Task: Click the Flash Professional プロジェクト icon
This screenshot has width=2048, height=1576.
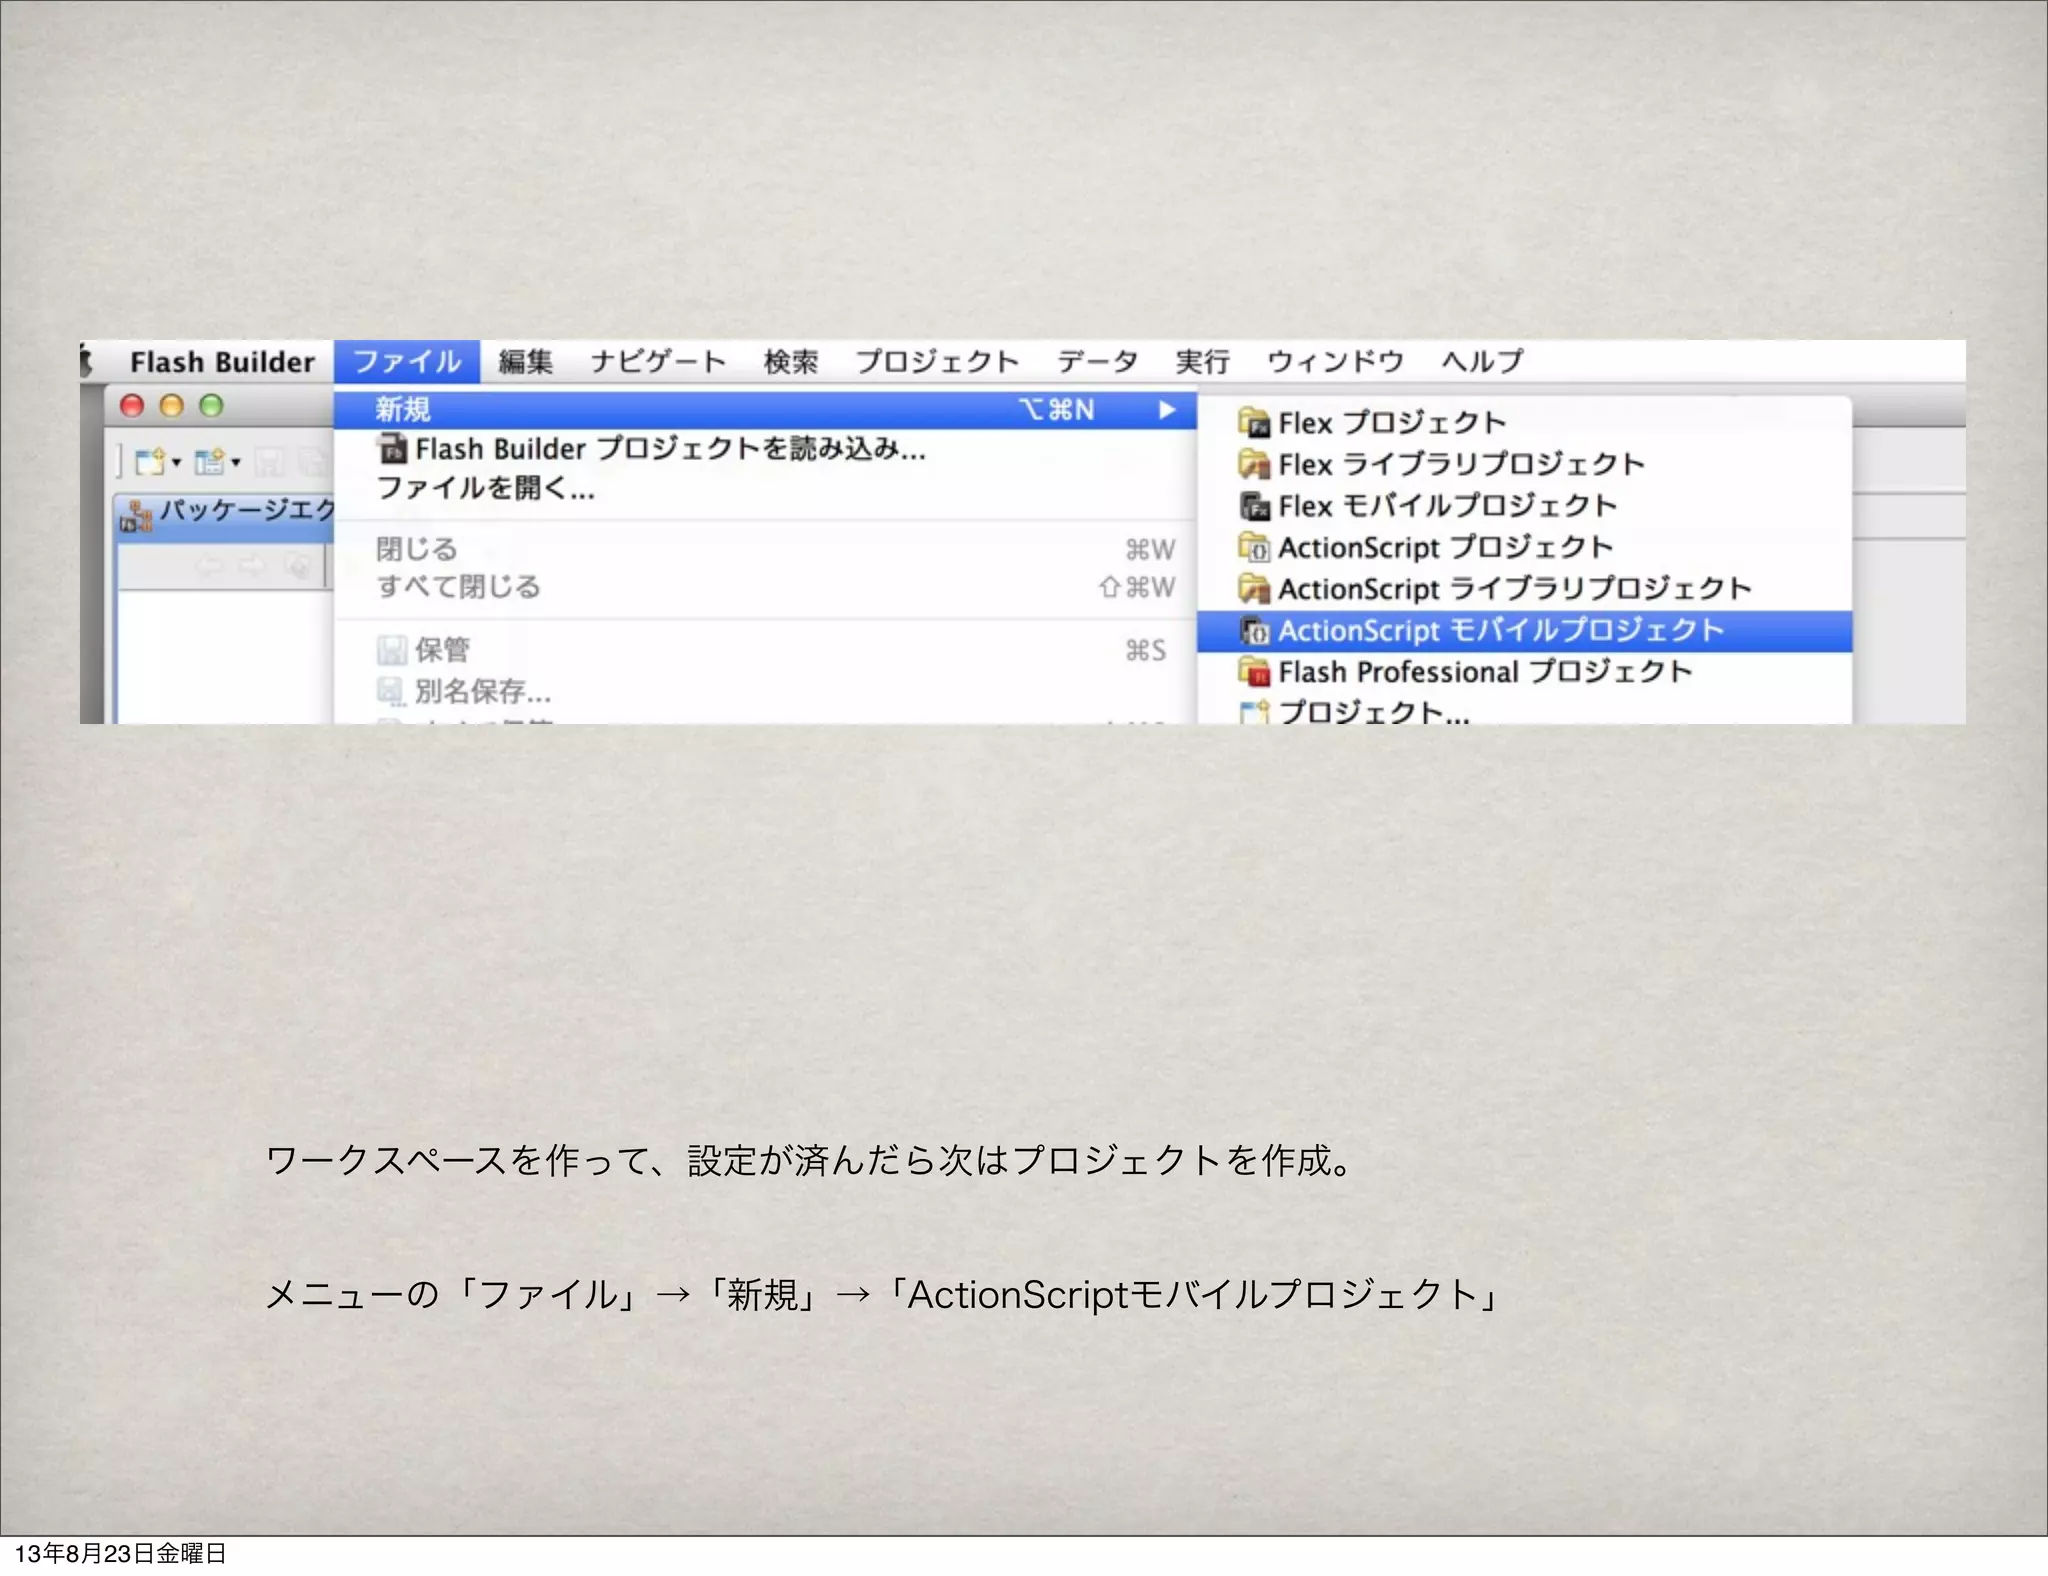Action: point(1254,672)
